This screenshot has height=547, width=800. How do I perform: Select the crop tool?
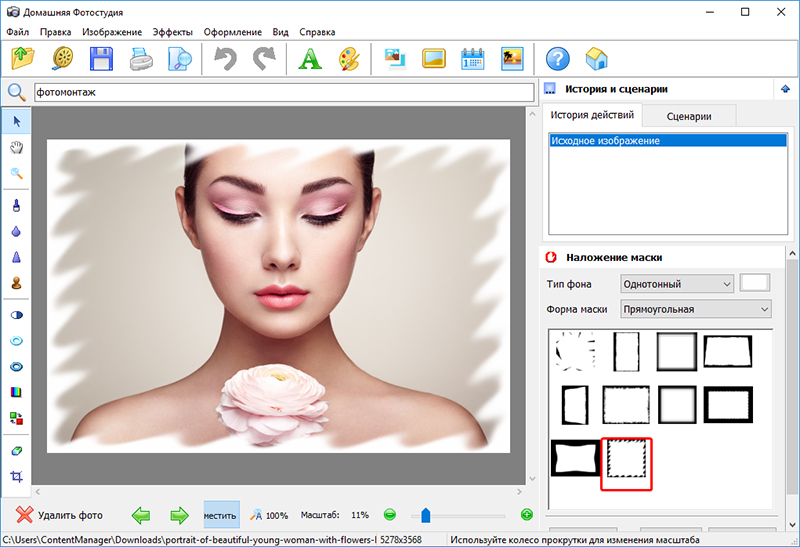click(16, 477)
